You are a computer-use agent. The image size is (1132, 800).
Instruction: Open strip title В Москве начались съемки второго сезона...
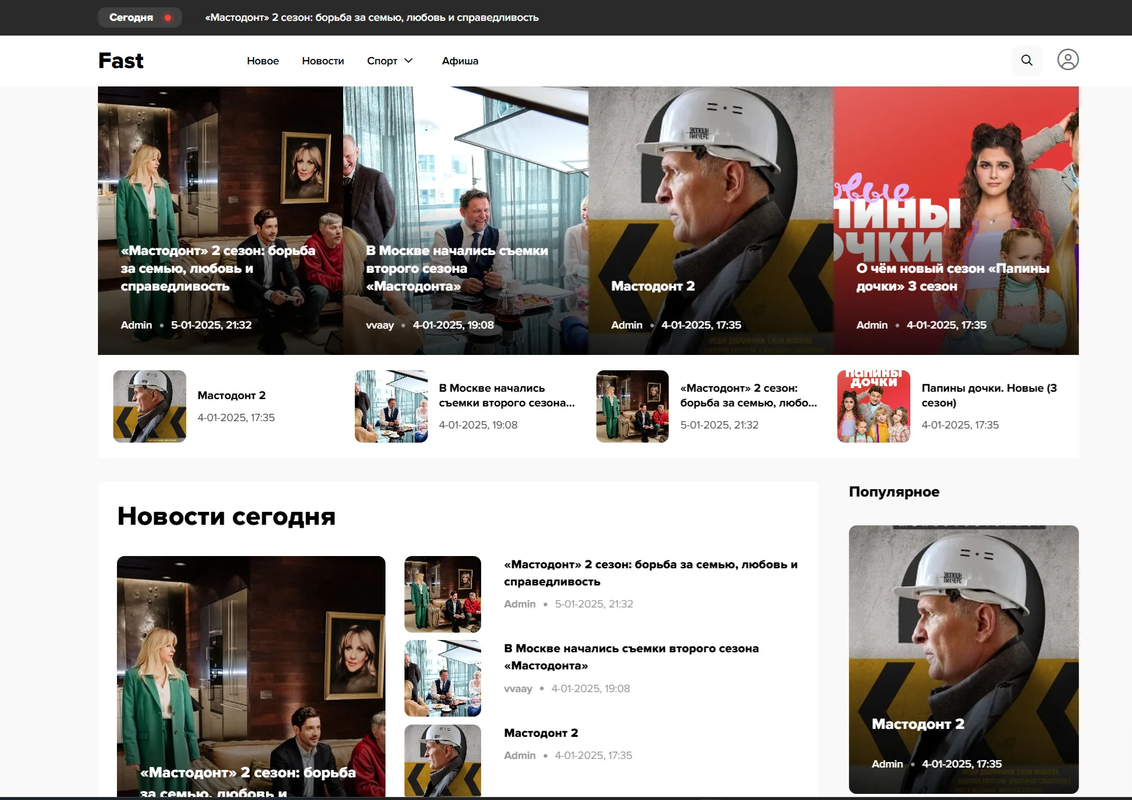click(x=507, y=395)
